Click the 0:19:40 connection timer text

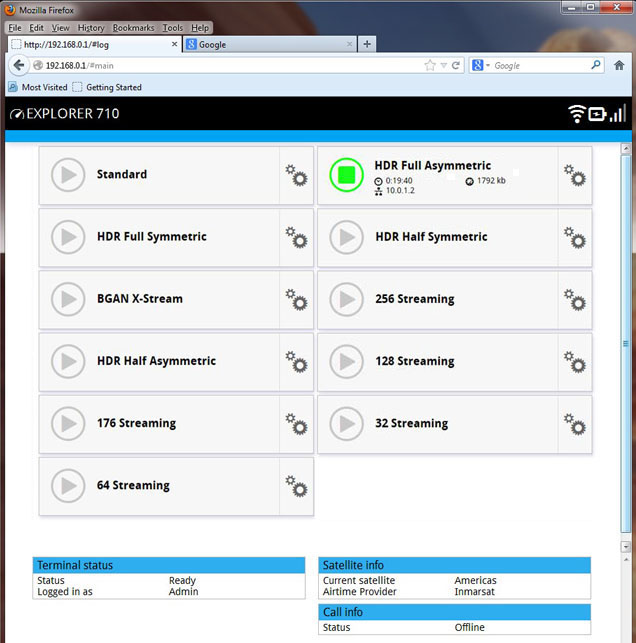(x=399, y=181)
